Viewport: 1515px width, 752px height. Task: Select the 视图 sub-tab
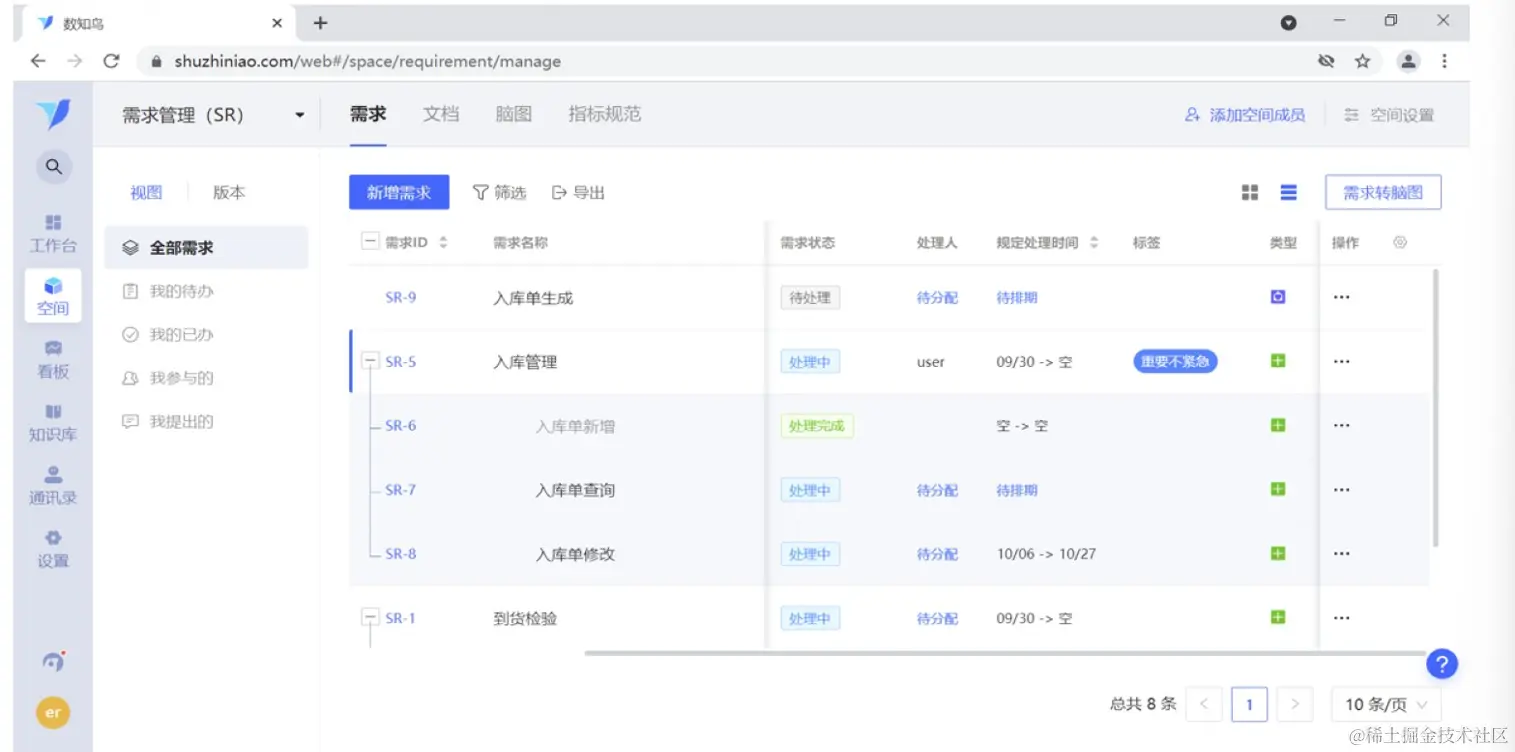(x=146, y=193)
